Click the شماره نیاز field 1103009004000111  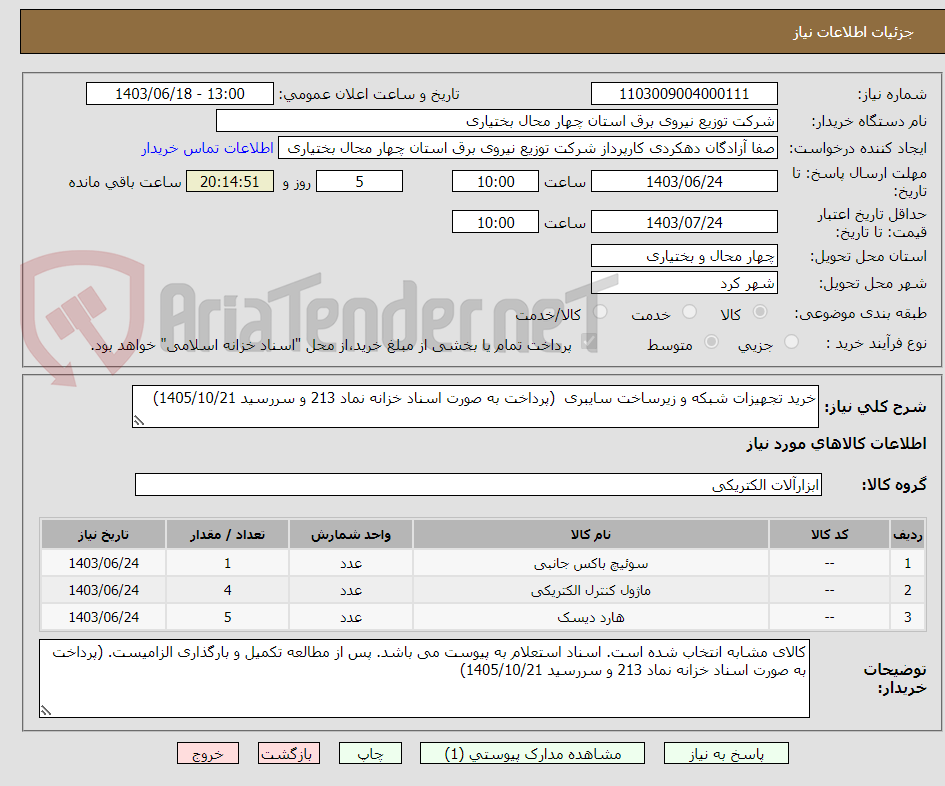684,94
